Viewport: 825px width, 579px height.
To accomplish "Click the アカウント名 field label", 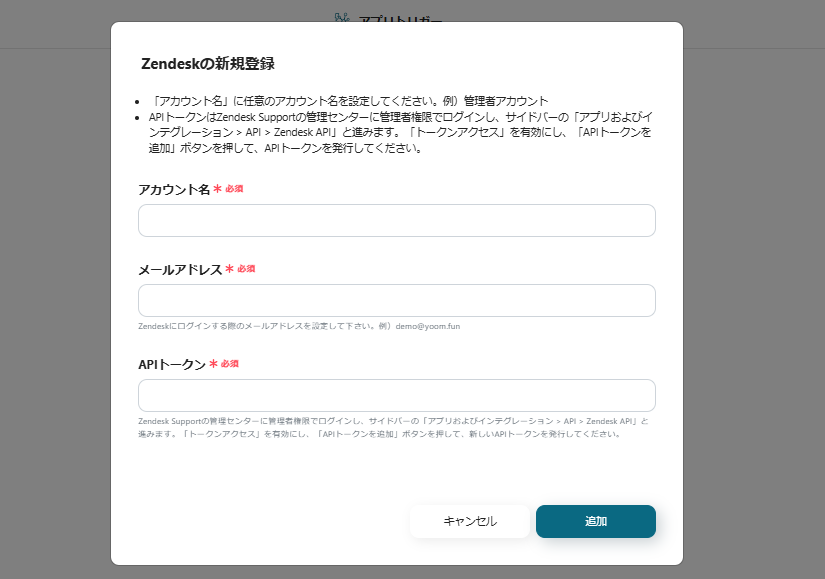I will pyautogui.click(x=174, y=189).
